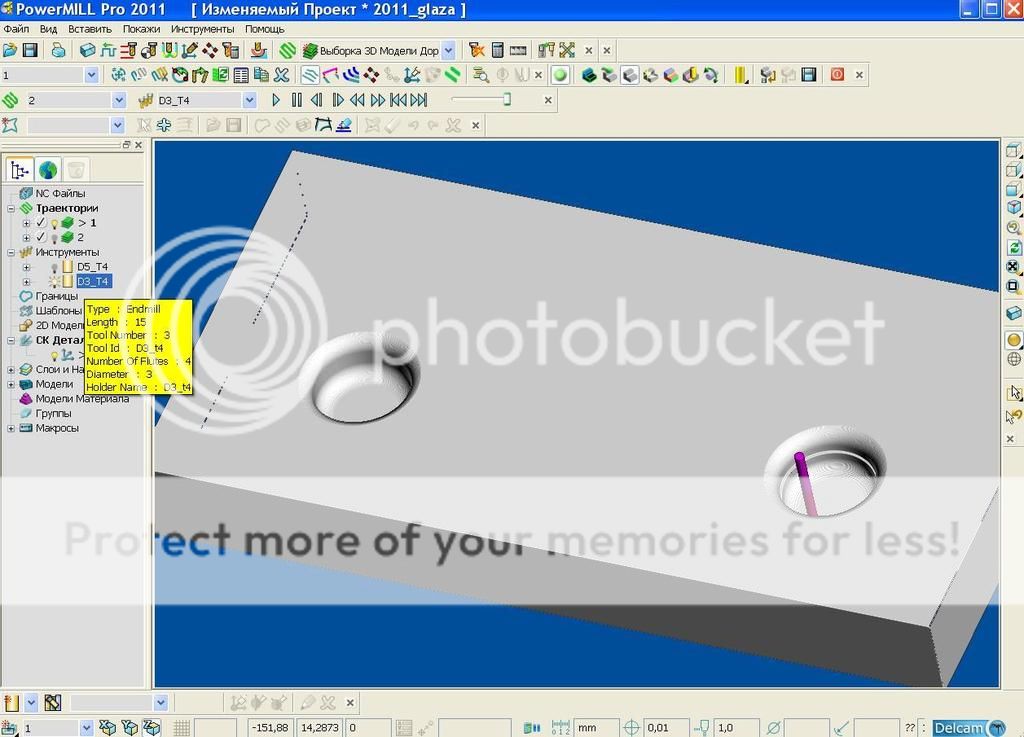Screen dimensions: 1024x737
Task: Toggle the checkmark on toolpath 1
Action: pos(41,223)
